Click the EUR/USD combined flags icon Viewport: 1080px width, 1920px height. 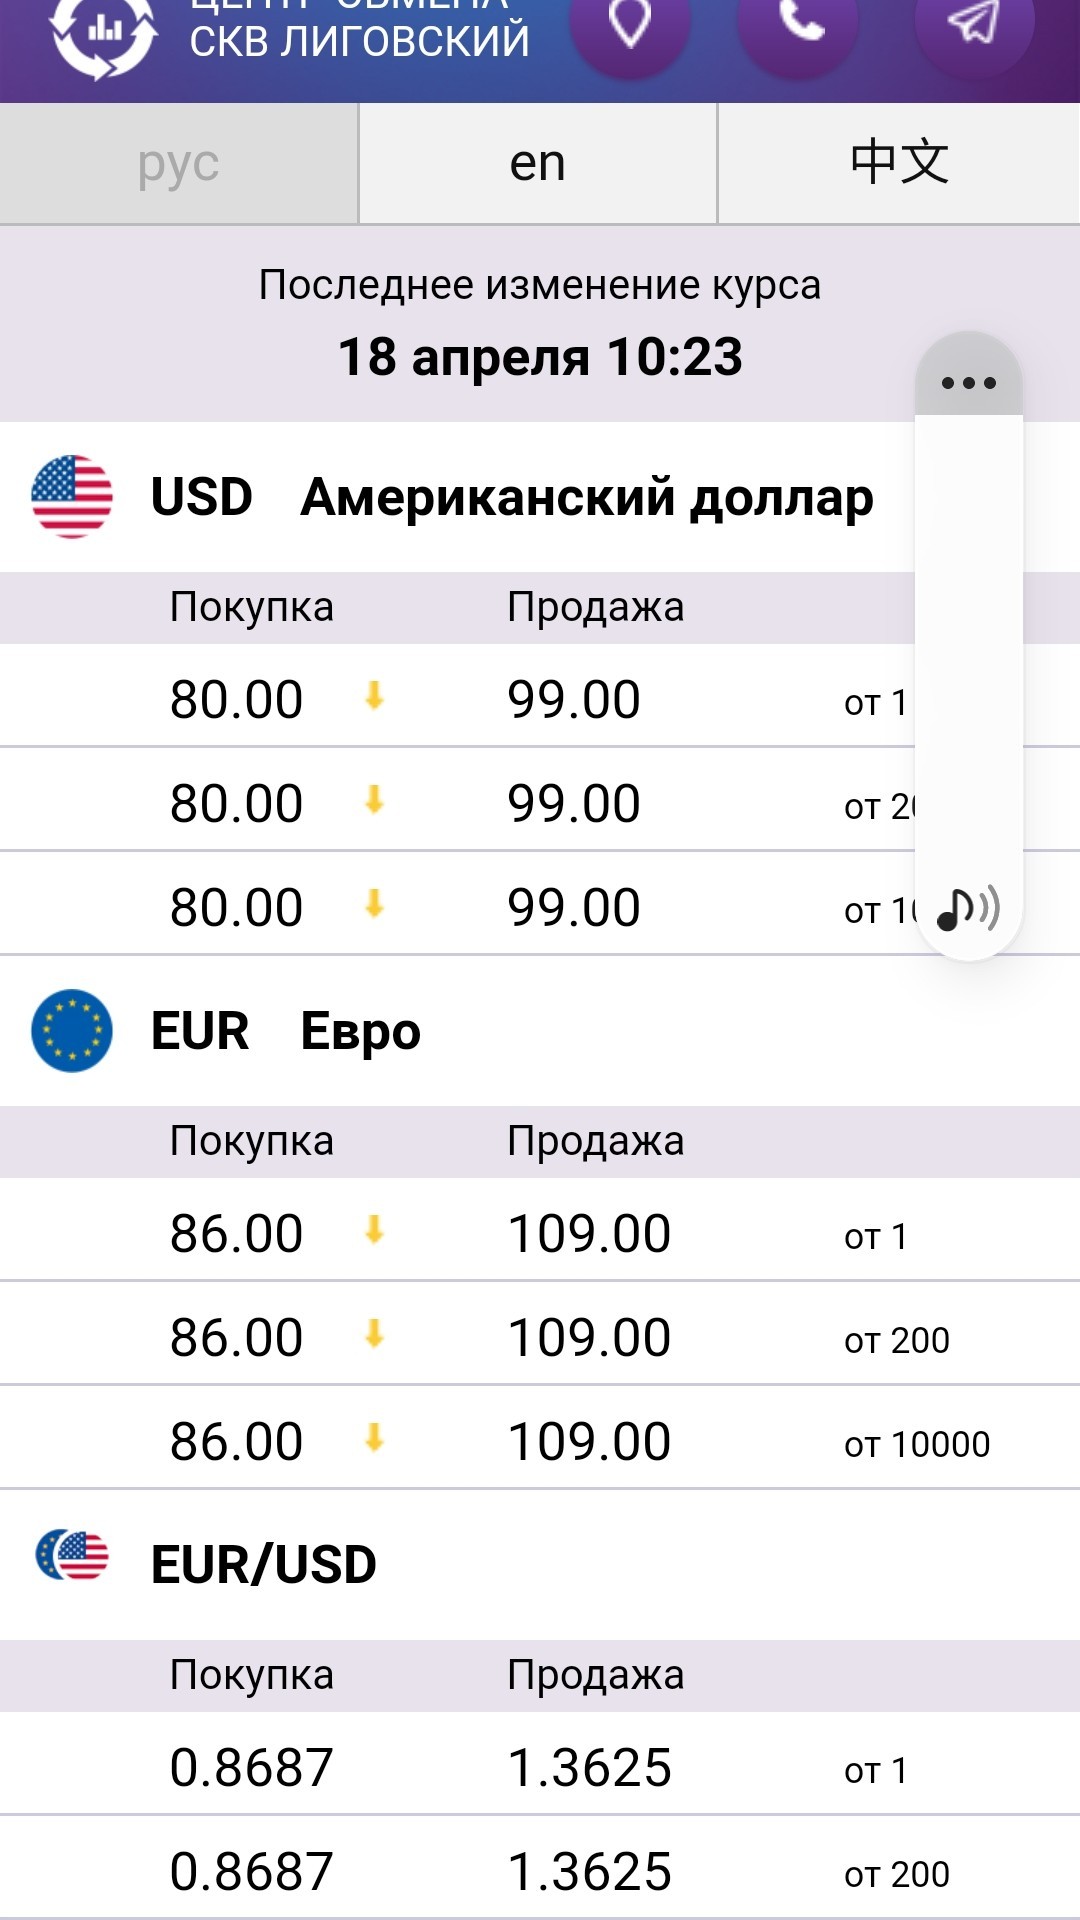pyautogui.click(x=72, y=1556)
